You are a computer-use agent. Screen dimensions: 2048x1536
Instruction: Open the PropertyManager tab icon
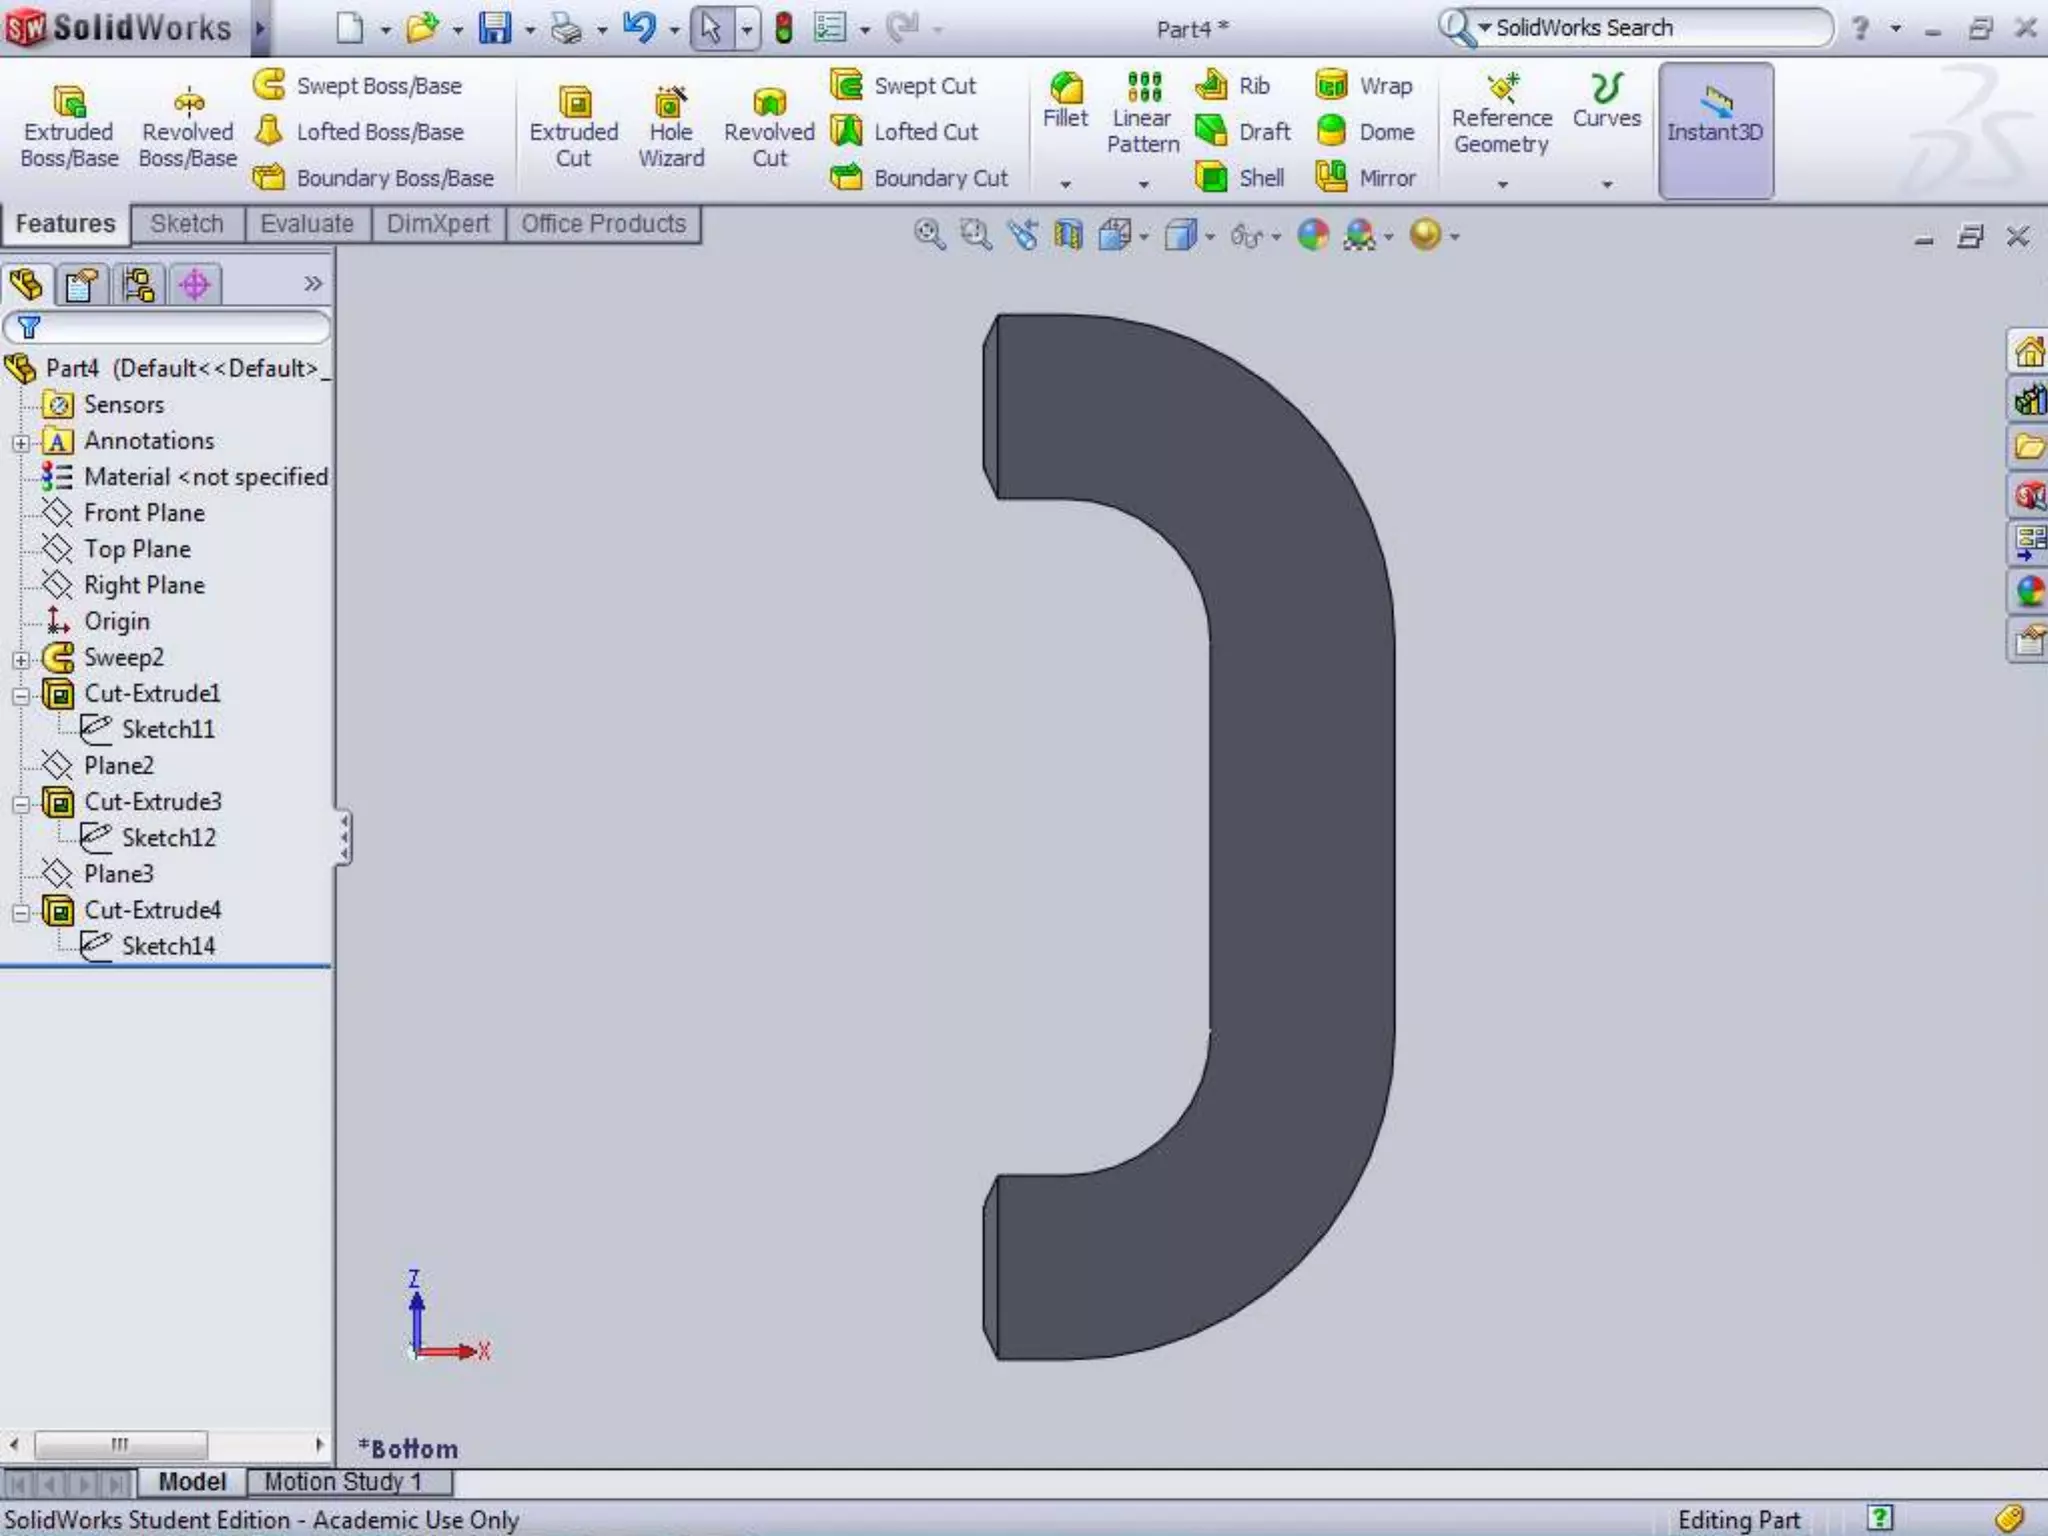pos(81,285)
